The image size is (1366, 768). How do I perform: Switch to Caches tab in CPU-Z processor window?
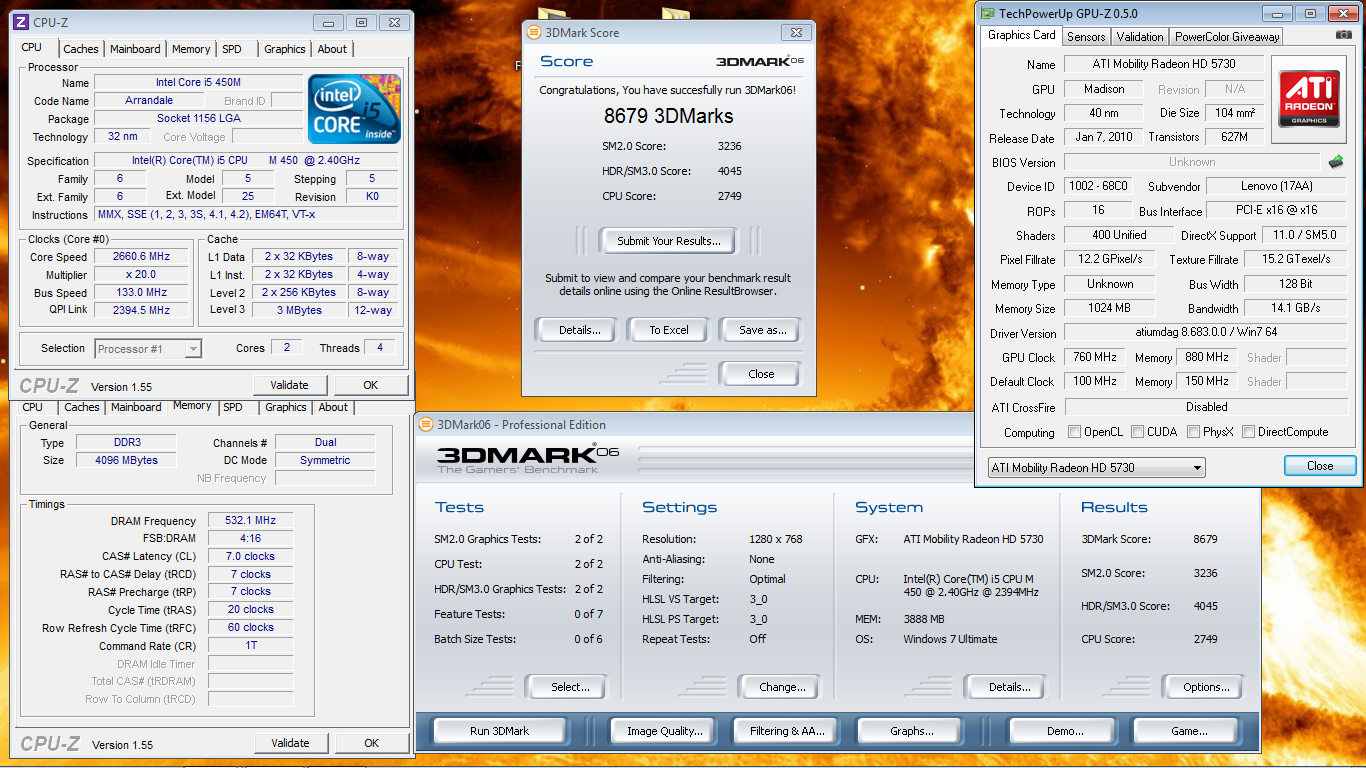click(81, 49)
